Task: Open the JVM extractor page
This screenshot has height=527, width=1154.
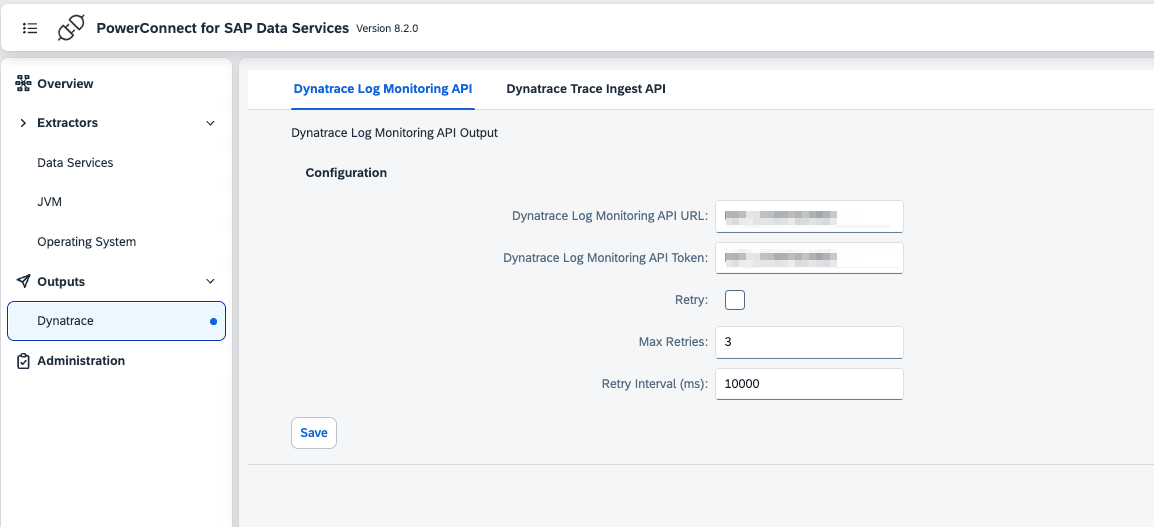Action: (49, 202)
